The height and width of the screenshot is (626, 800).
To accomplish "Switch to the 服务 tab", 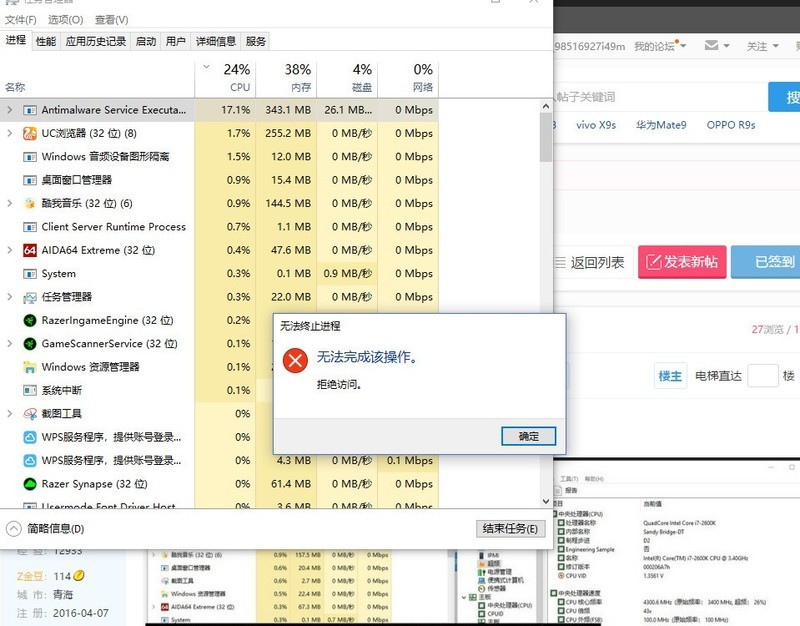I will 256,41.
